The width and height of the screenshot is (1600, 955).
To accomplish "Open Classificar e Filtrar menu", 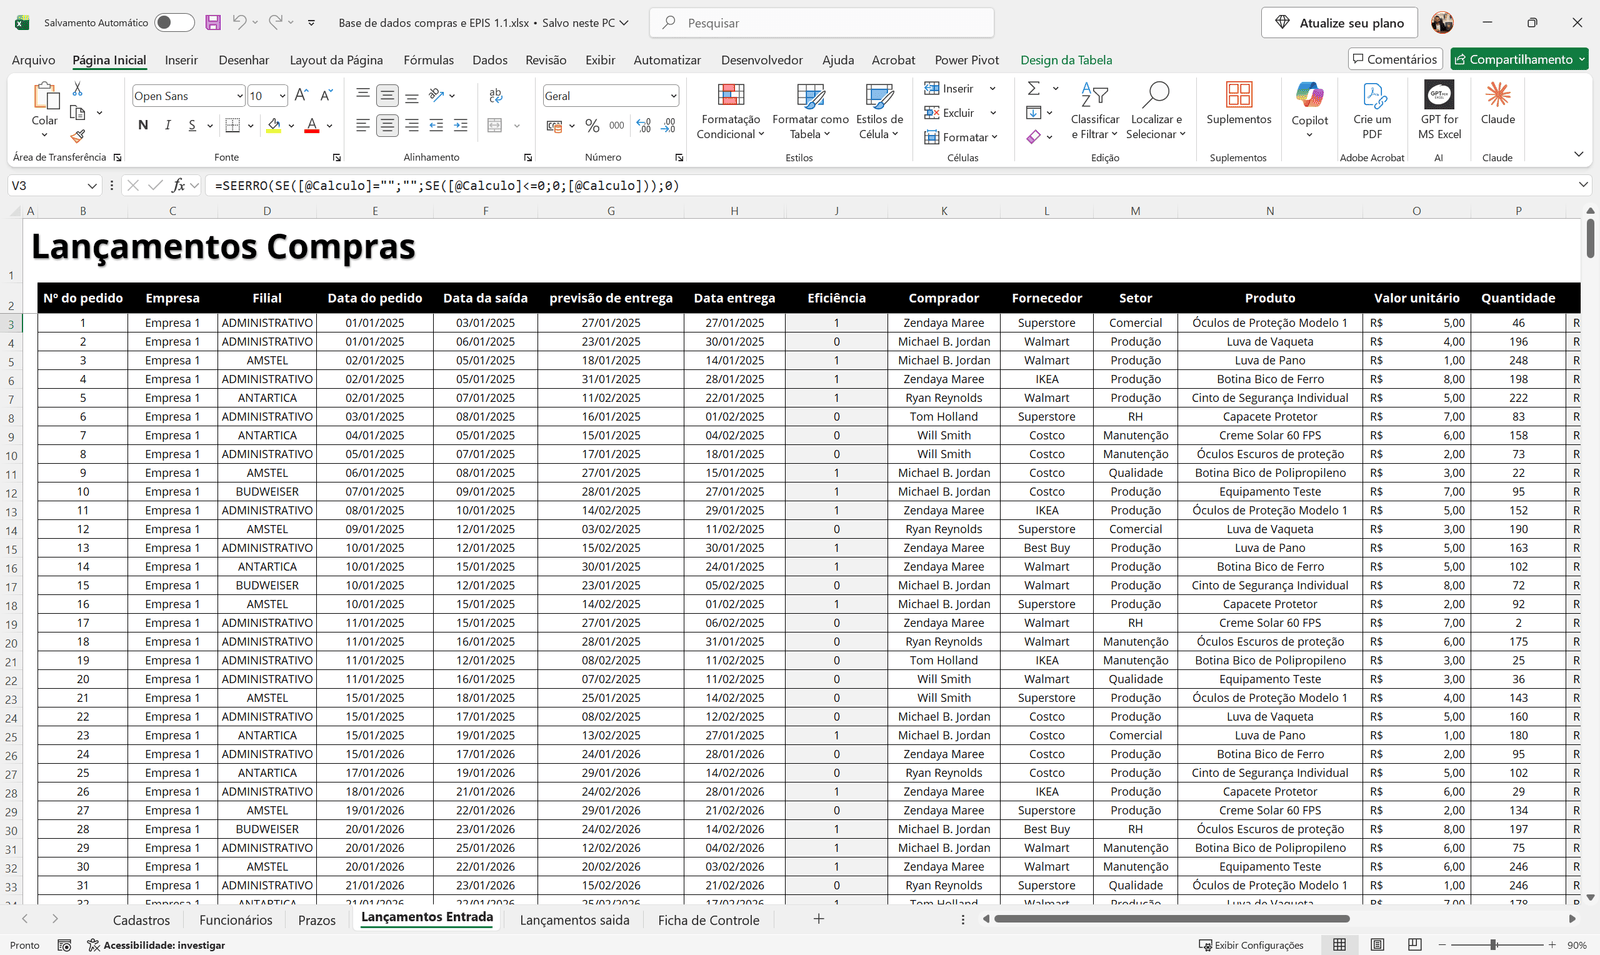I will 1094,111.
